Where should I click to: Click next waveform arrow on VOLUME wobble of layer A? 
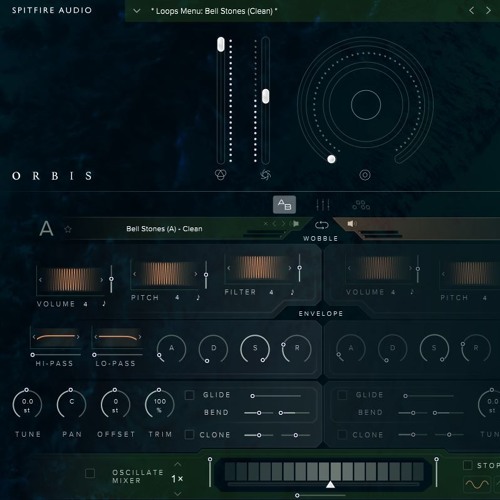[x=101, y=280]
